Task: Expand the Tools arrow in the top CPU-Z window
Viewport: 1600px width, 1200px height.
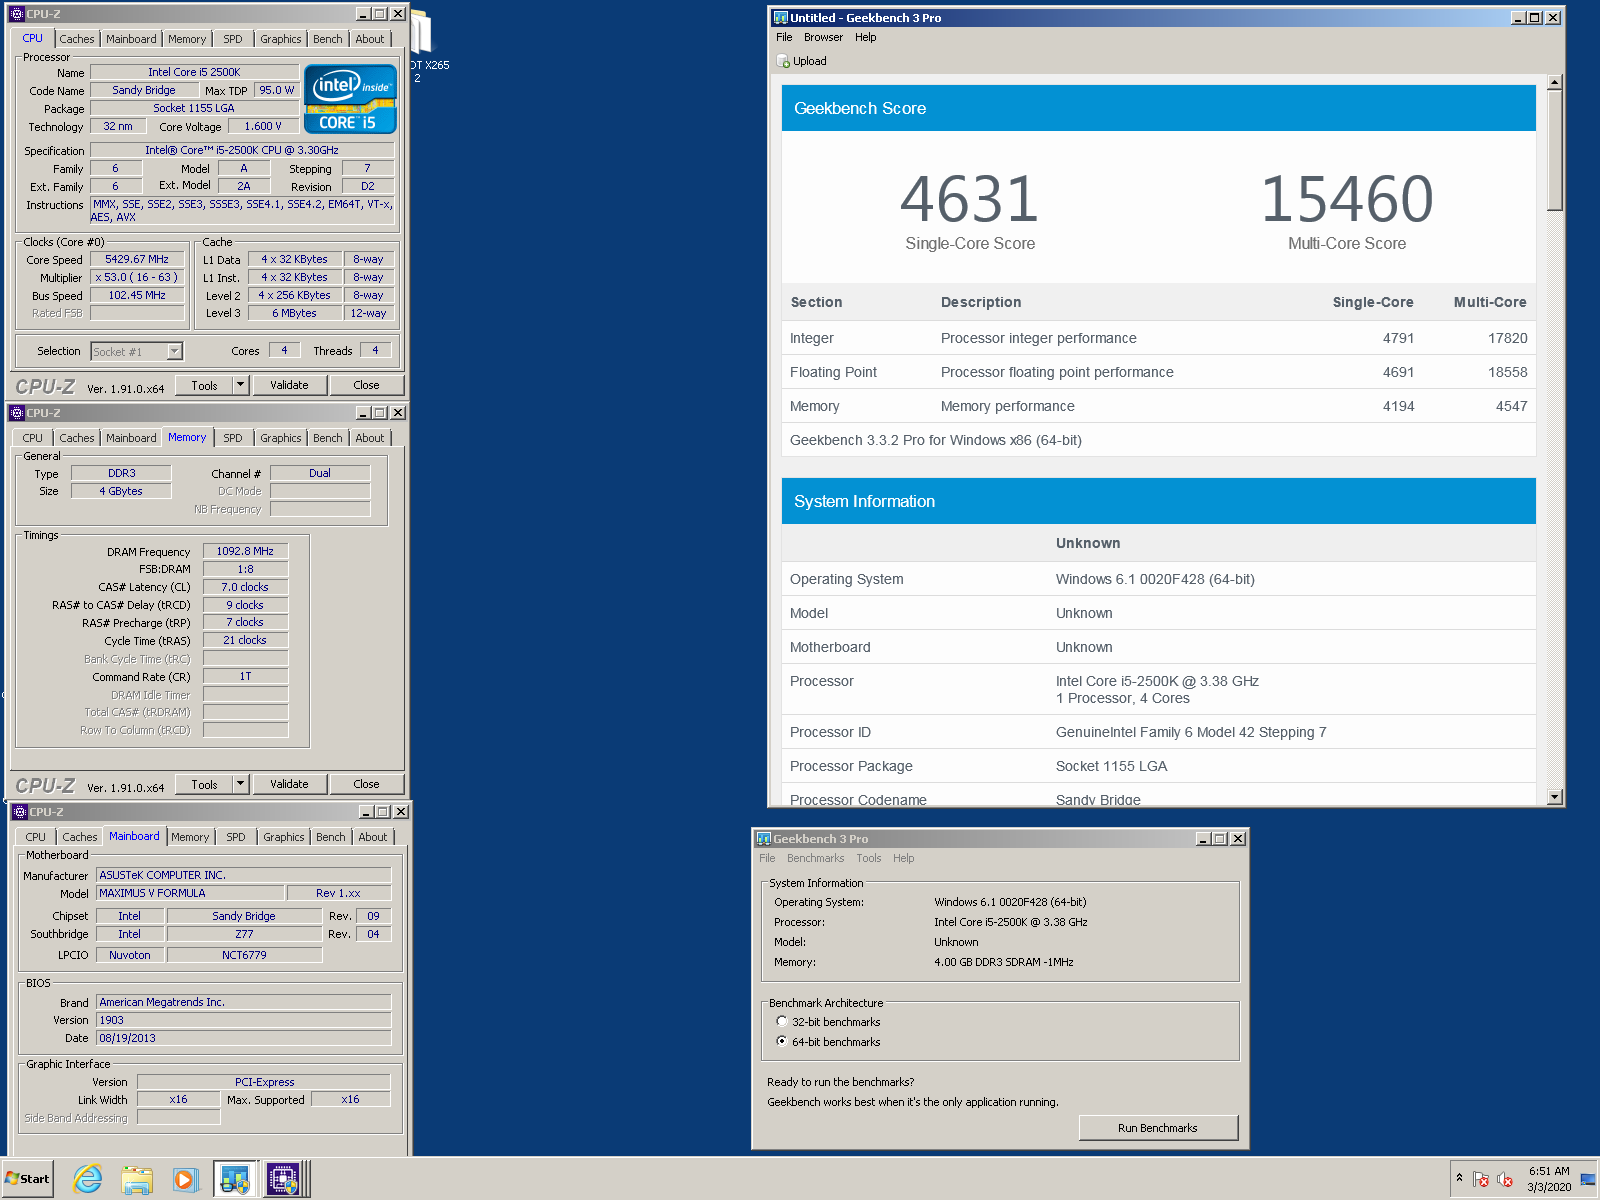Action: tap(240, 385)
